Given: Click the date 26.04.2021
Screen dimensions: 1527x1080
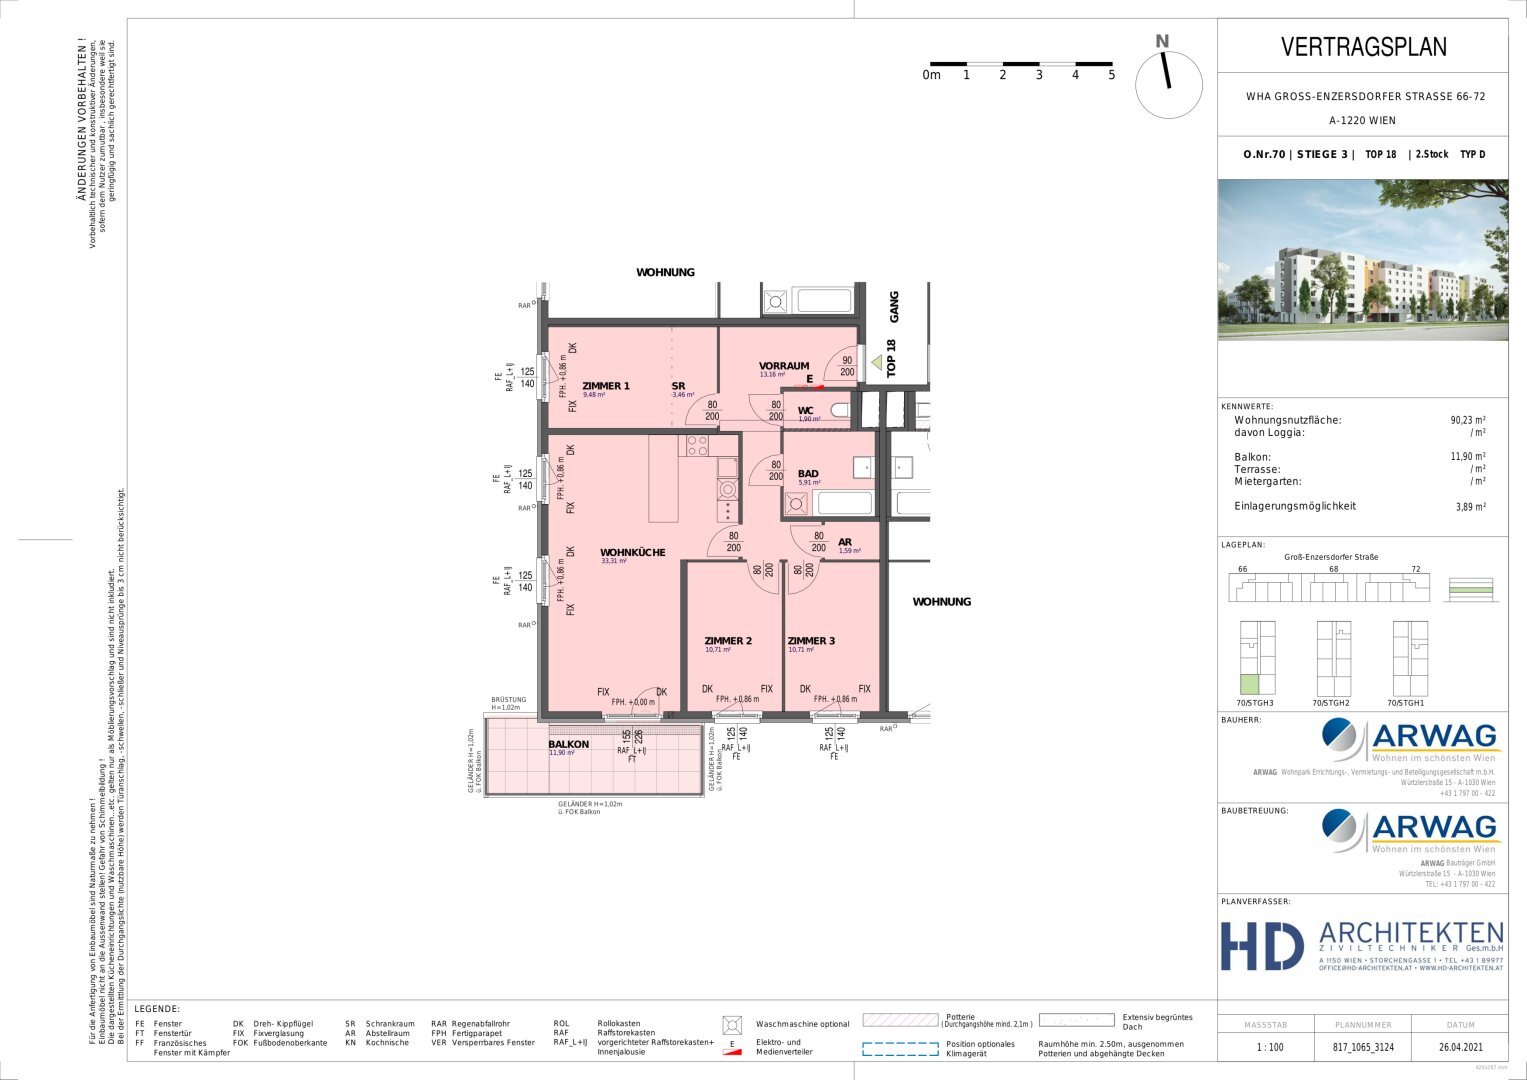Looking at the screenshot, I should 1461,1047.
